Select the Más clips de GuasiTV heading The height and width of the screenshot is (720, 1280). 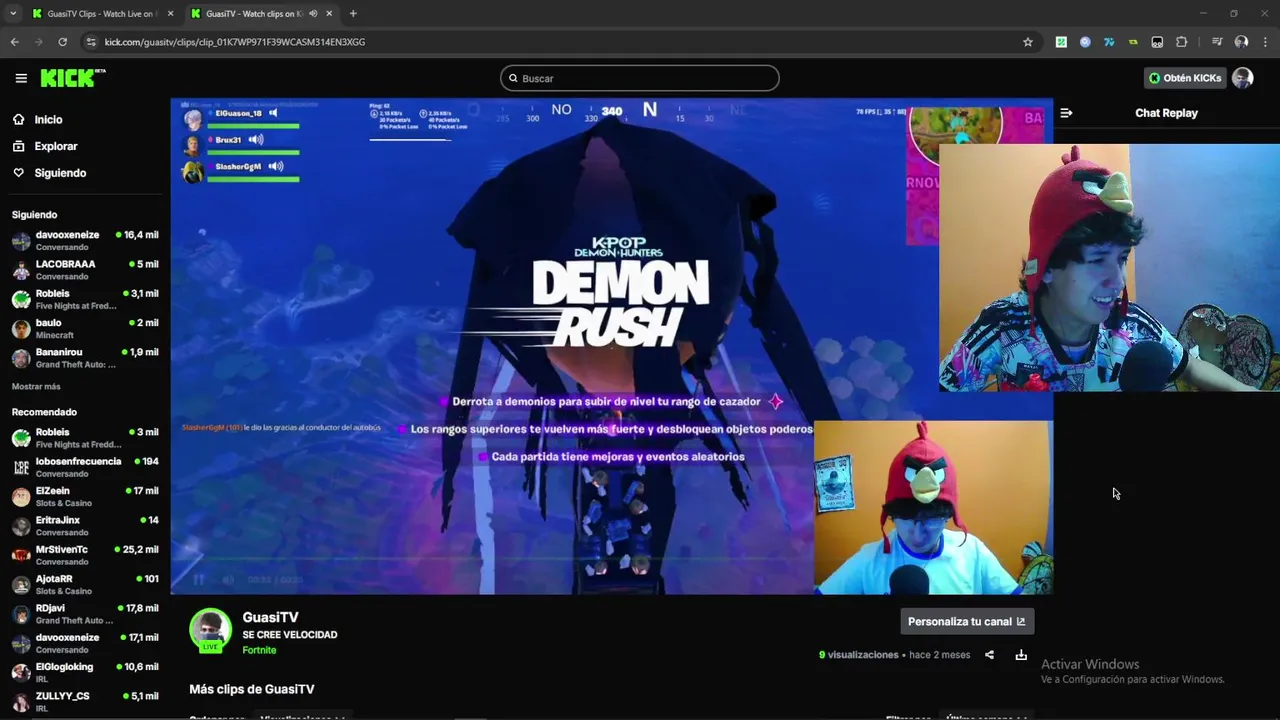pos(252,689)
